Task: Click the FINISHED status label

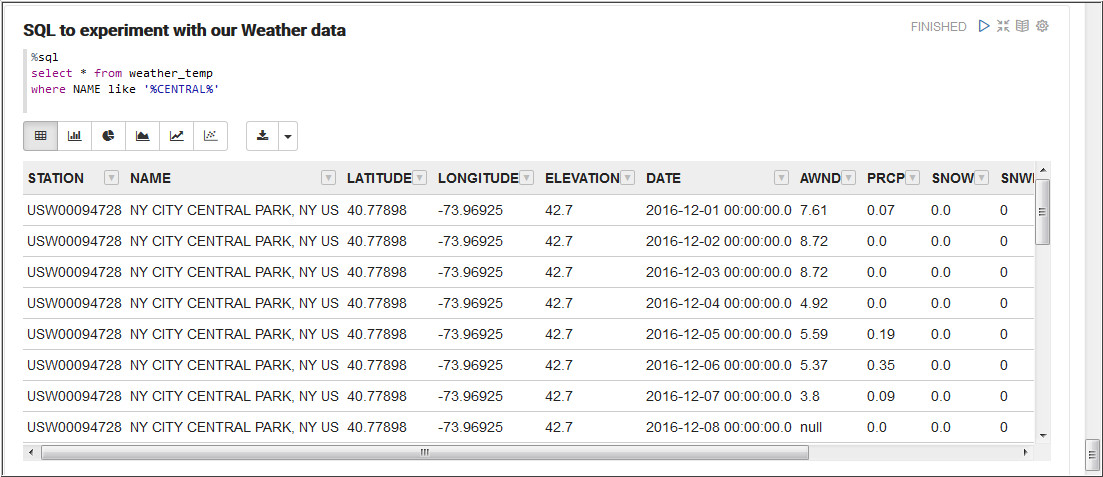Action: (x=938, y=27)
